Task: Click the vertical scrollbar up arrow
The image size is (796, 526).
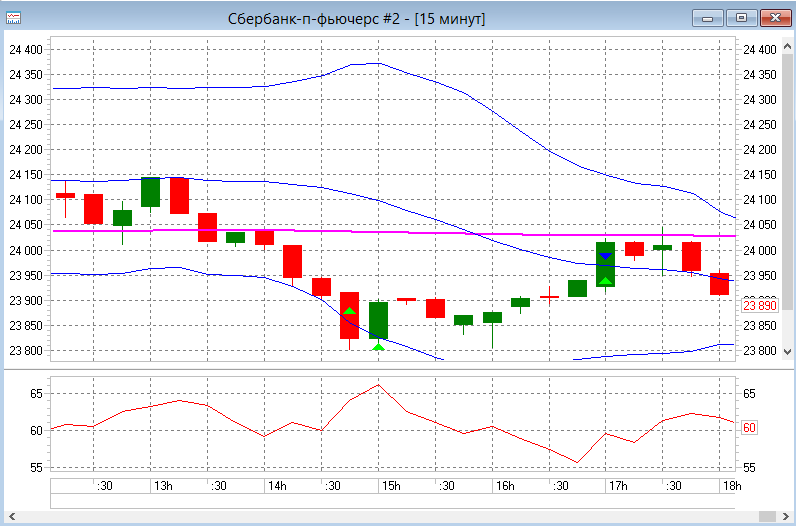Action: point(787,48)
